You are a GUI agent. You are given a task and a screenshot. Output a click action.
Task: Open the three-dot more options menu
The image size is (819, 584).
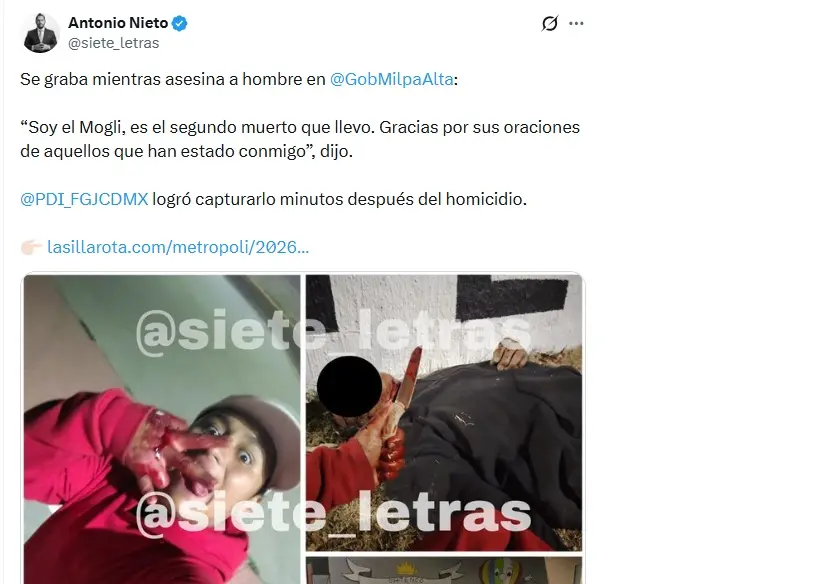576,24
